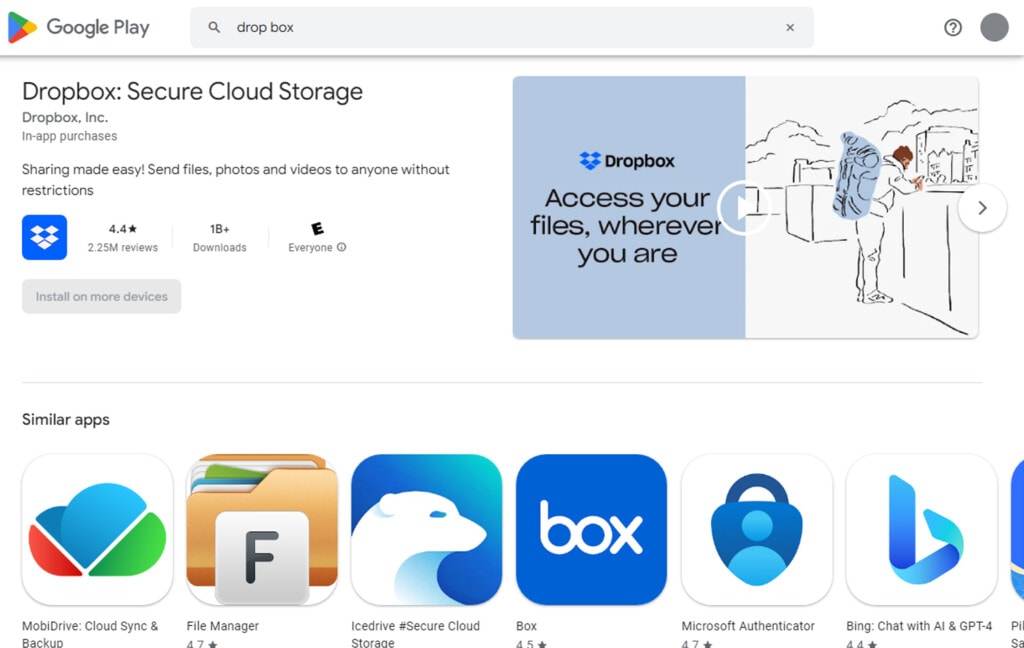Click the "Install on more devices" button
The width and height of the screenshot is (1024, 648).
pyautogui.click(x=101, y=297)
